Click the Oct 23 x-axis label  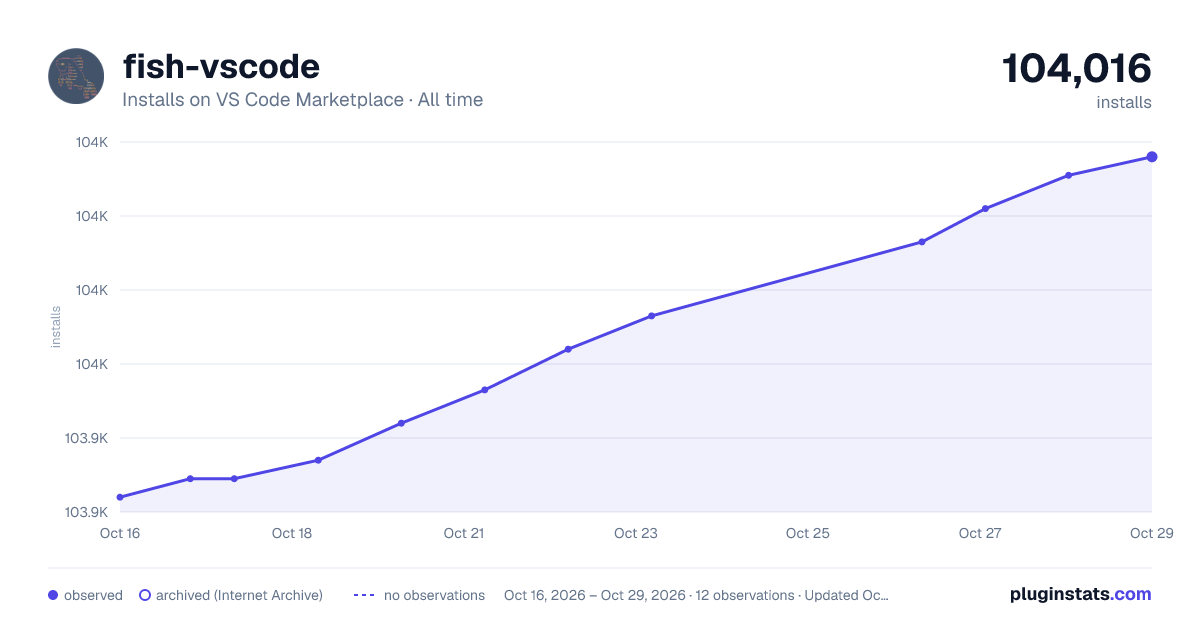click(x=636, y=533)
